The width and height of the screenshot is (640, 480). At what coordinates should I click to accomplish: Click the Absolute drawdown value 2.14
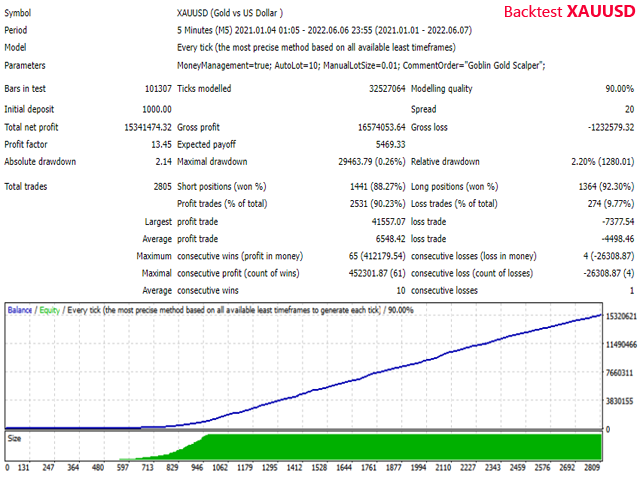(x=163, y=162)
